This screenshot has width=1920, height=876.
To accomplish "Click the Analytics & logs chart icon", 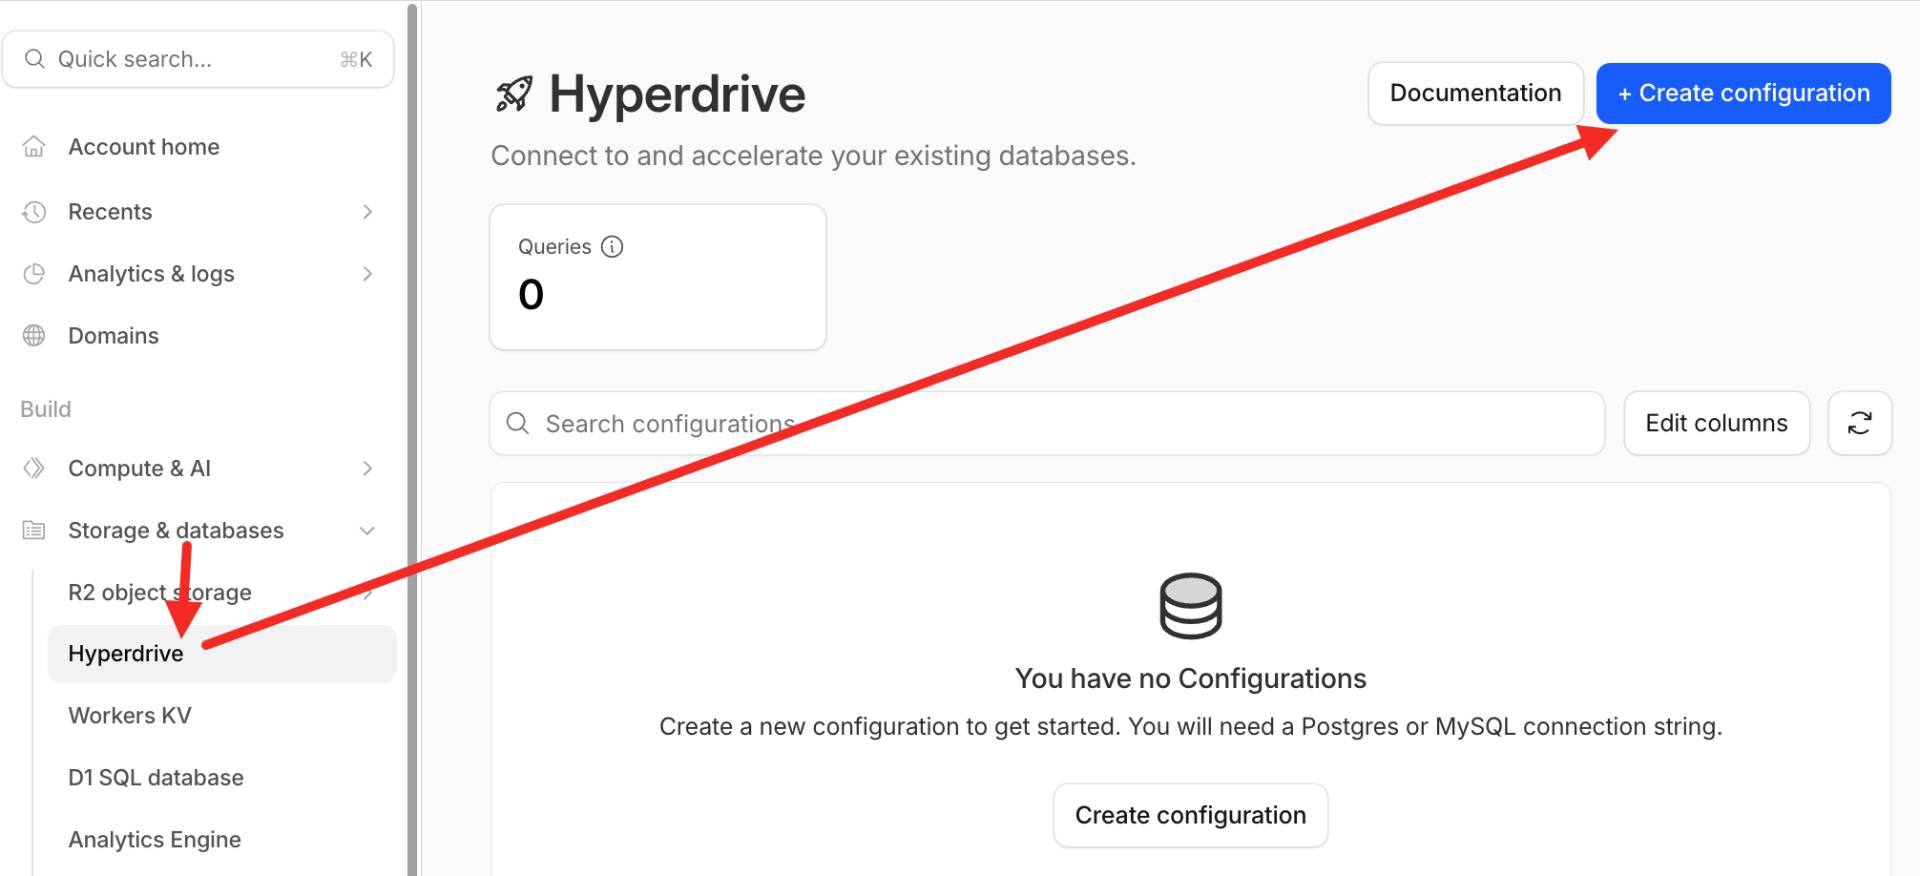I will click(x=34, y=274).
